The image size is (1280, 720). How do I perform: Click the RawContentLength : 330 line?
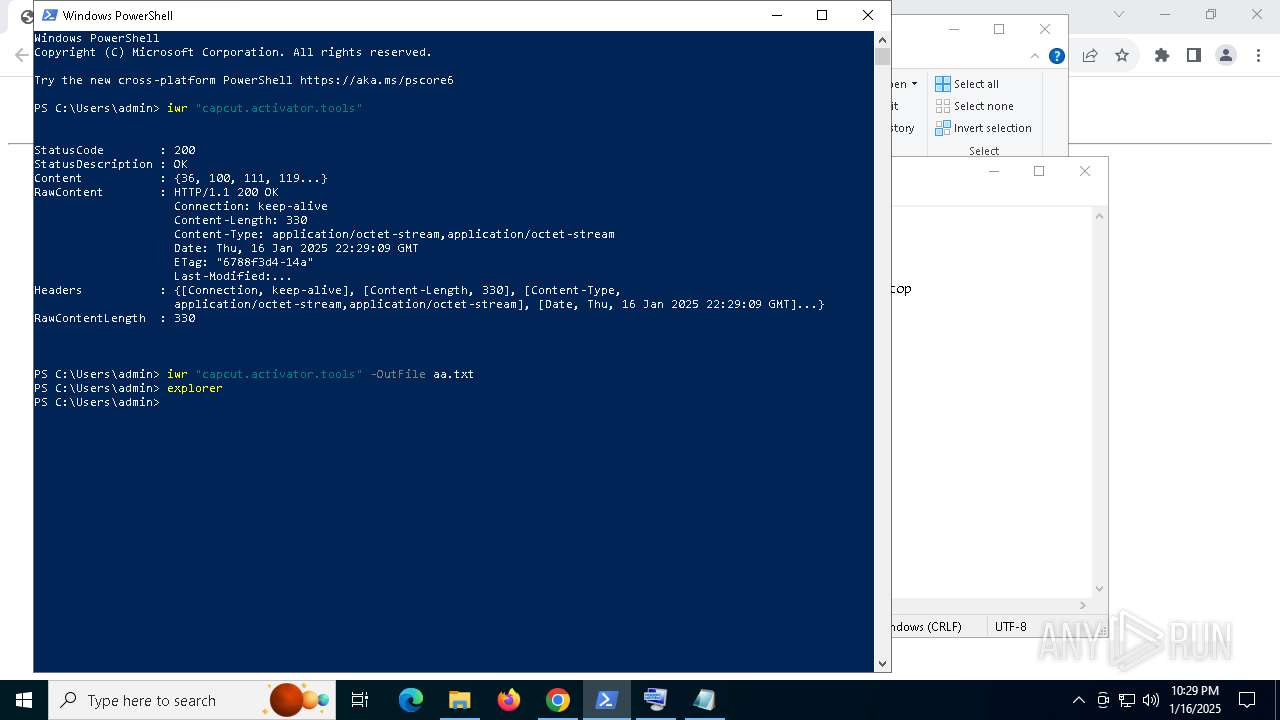point(115,318)
